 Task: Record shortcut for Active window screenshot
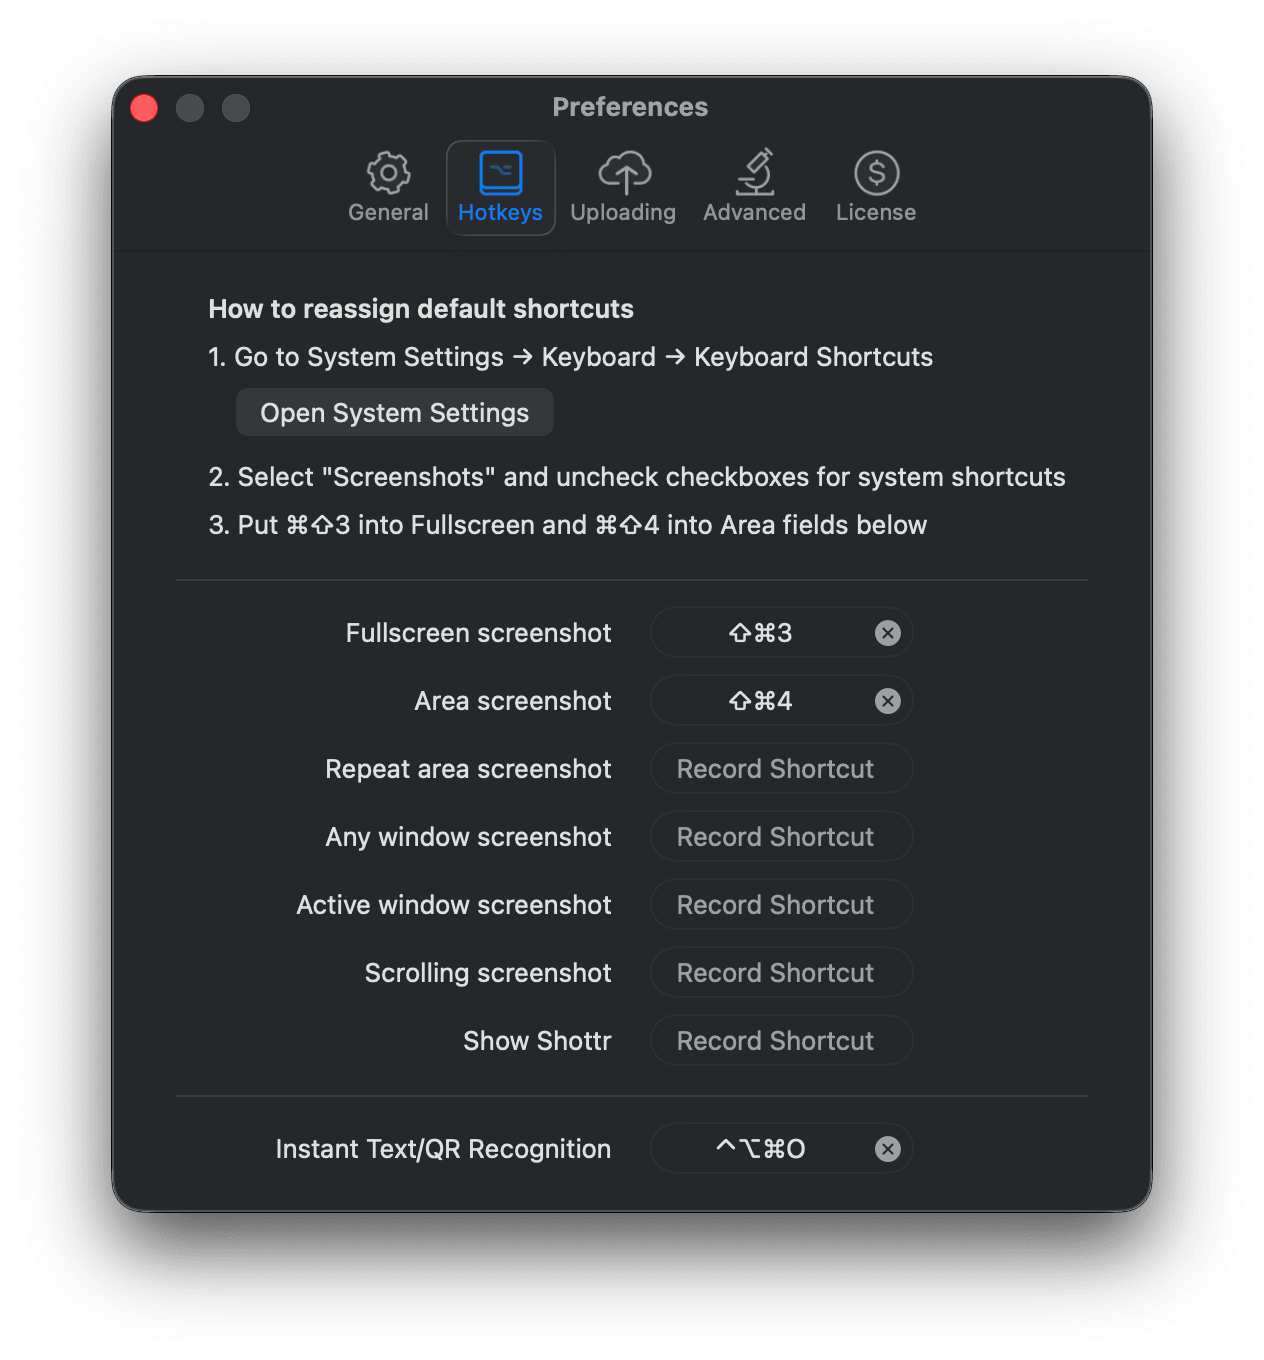pyautogui.click(x=776, y=905)
